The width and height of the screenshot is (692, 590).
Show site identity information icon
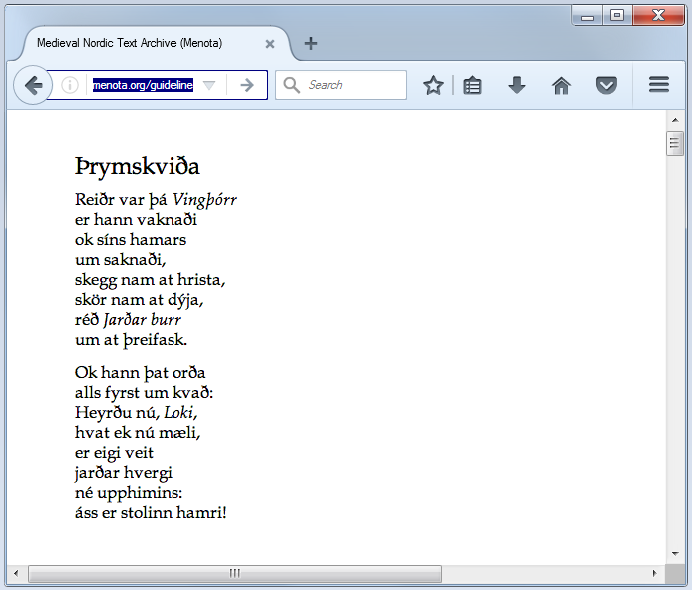[70, 86]
